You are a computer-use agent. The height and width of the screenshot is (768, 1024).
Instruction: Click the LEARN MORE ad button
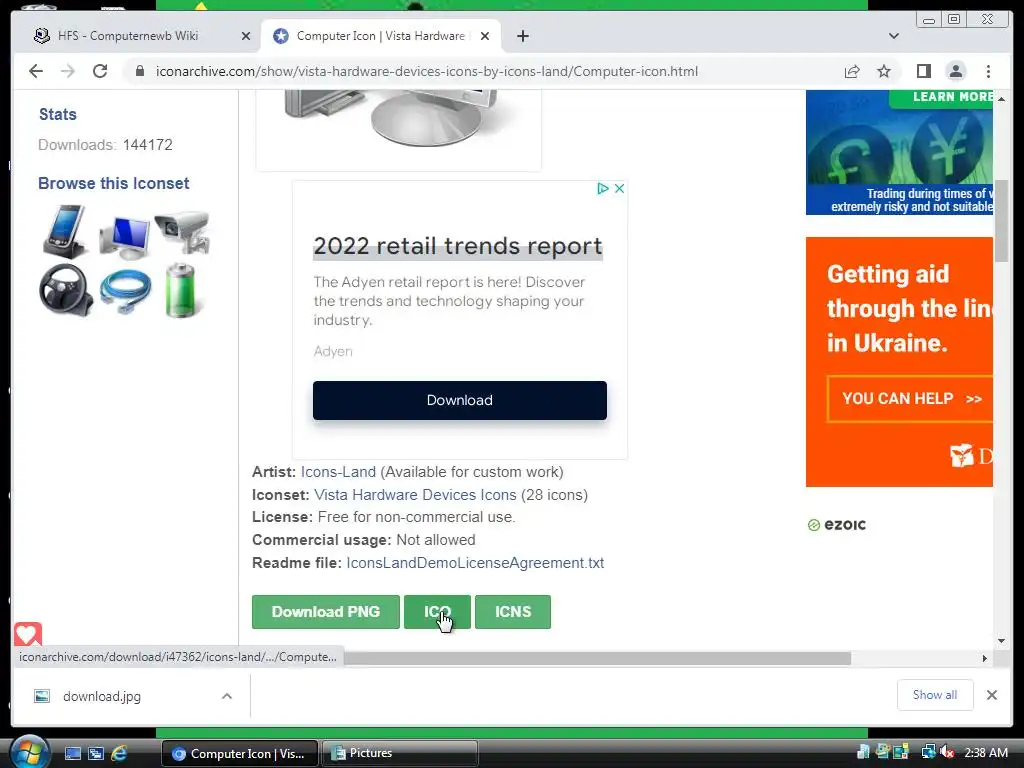pyautogui.click(x=941, y=98)
